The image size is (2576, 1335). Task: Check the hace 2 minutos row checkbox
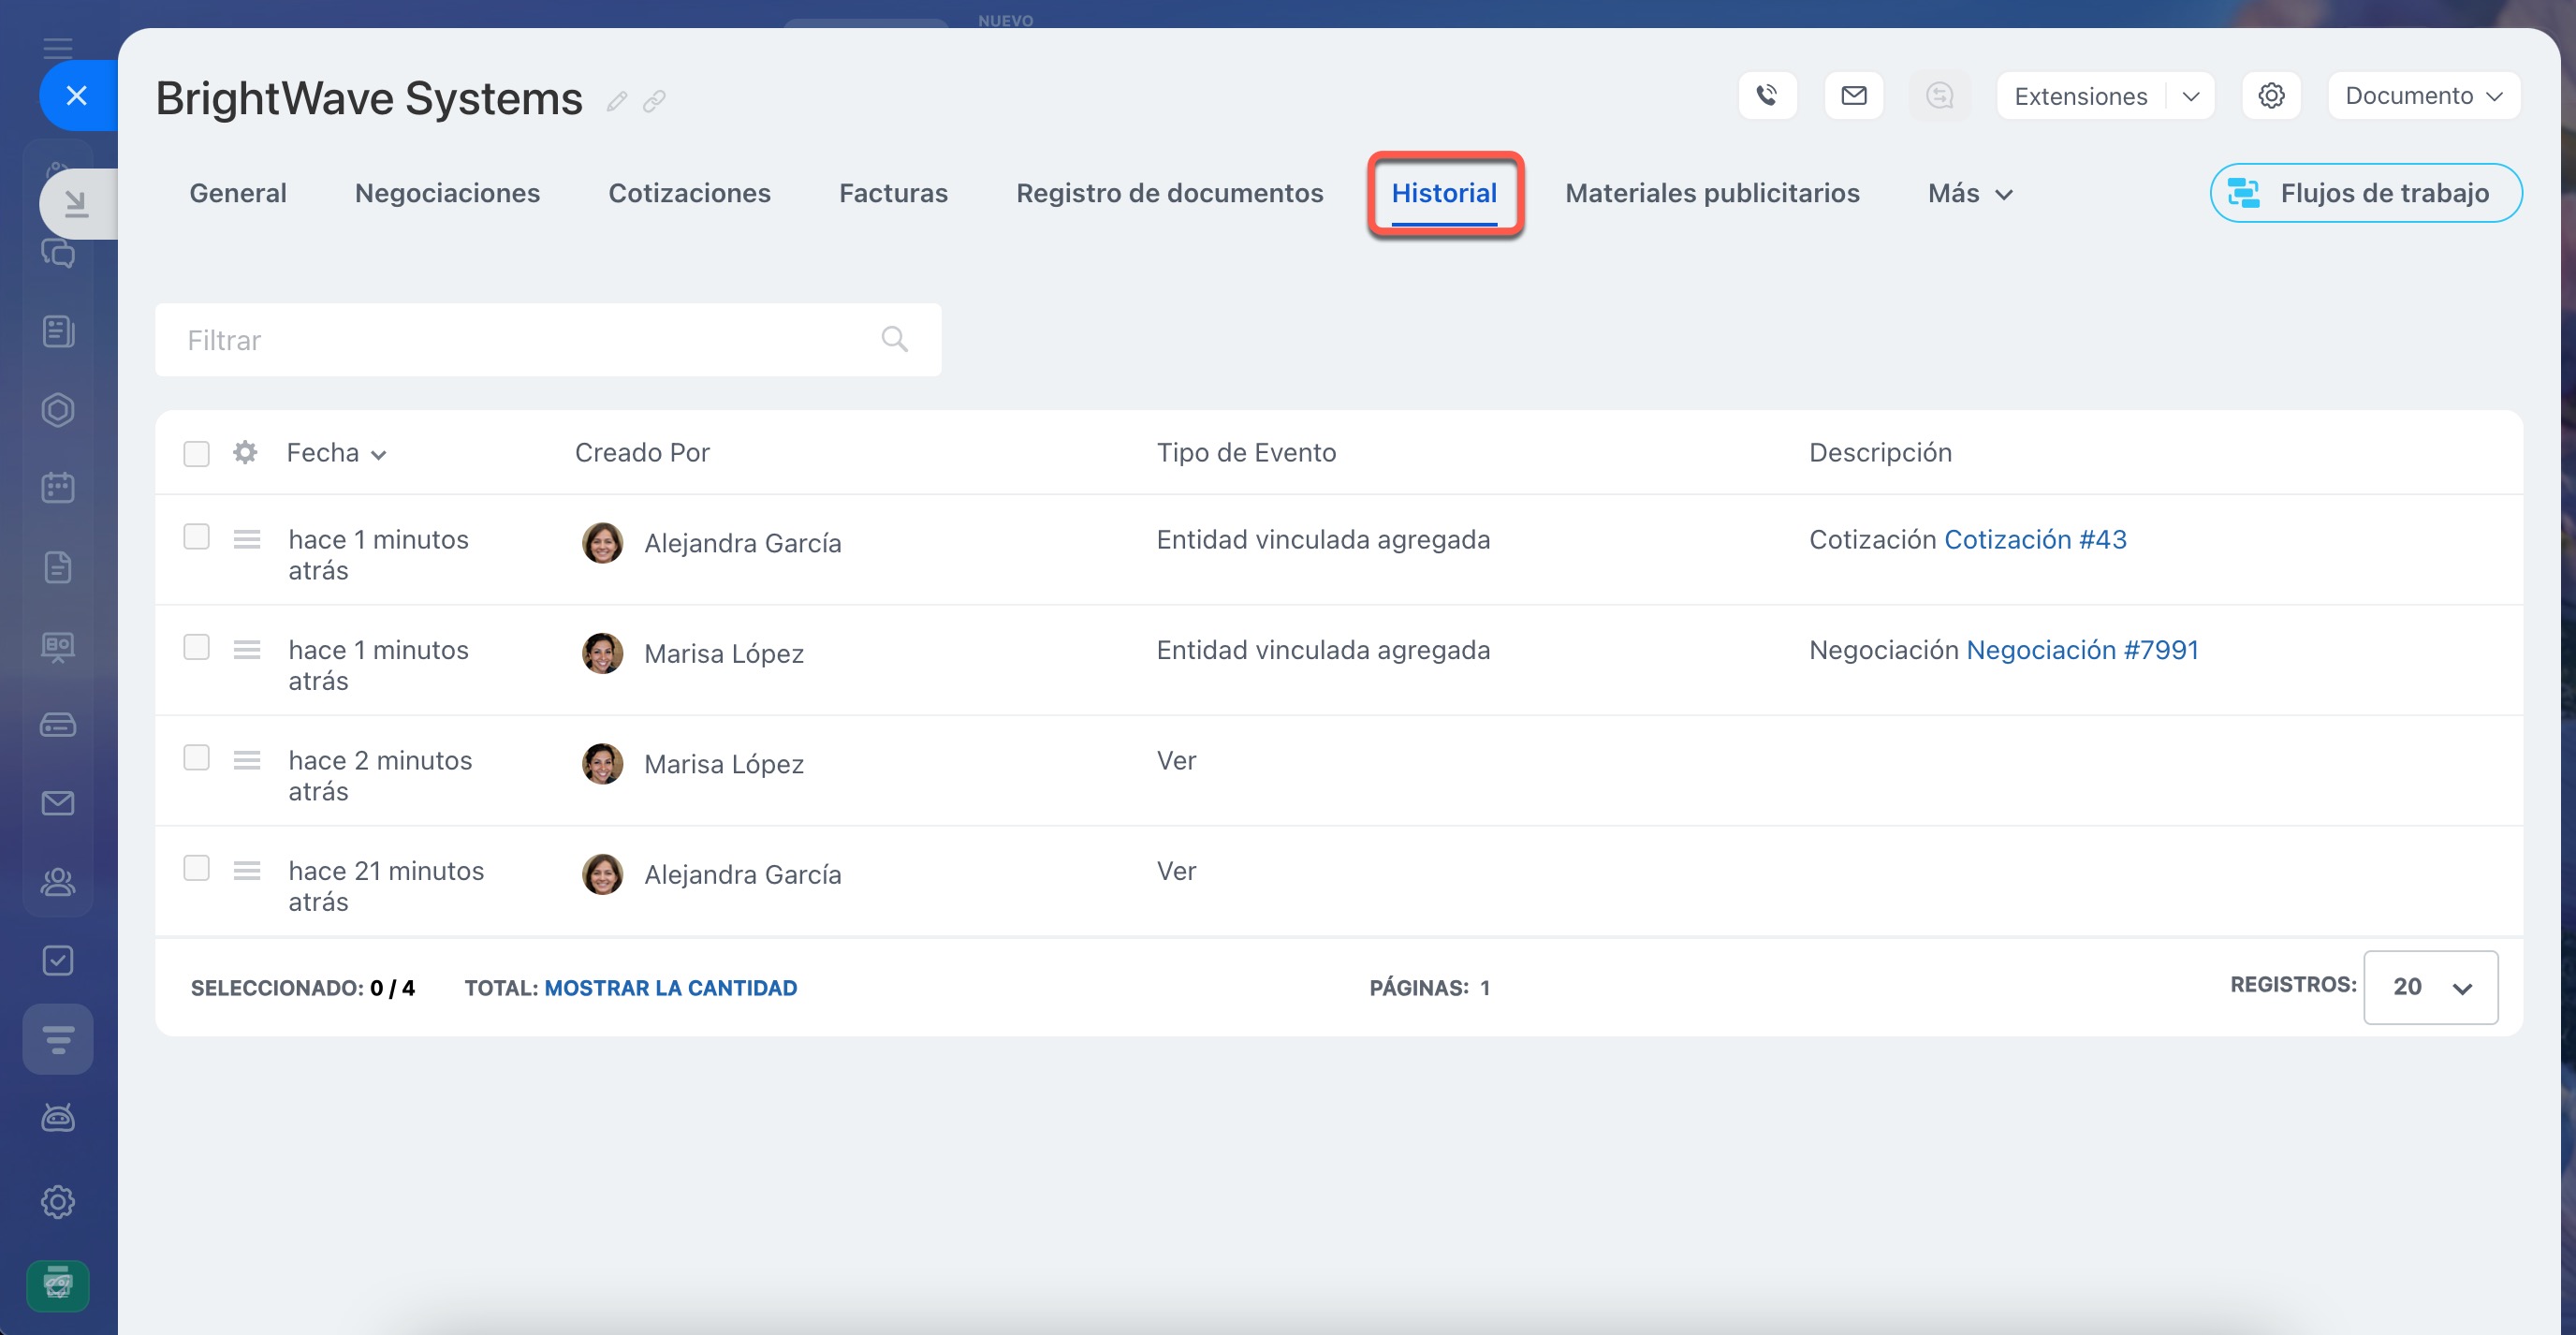(196, 758)
